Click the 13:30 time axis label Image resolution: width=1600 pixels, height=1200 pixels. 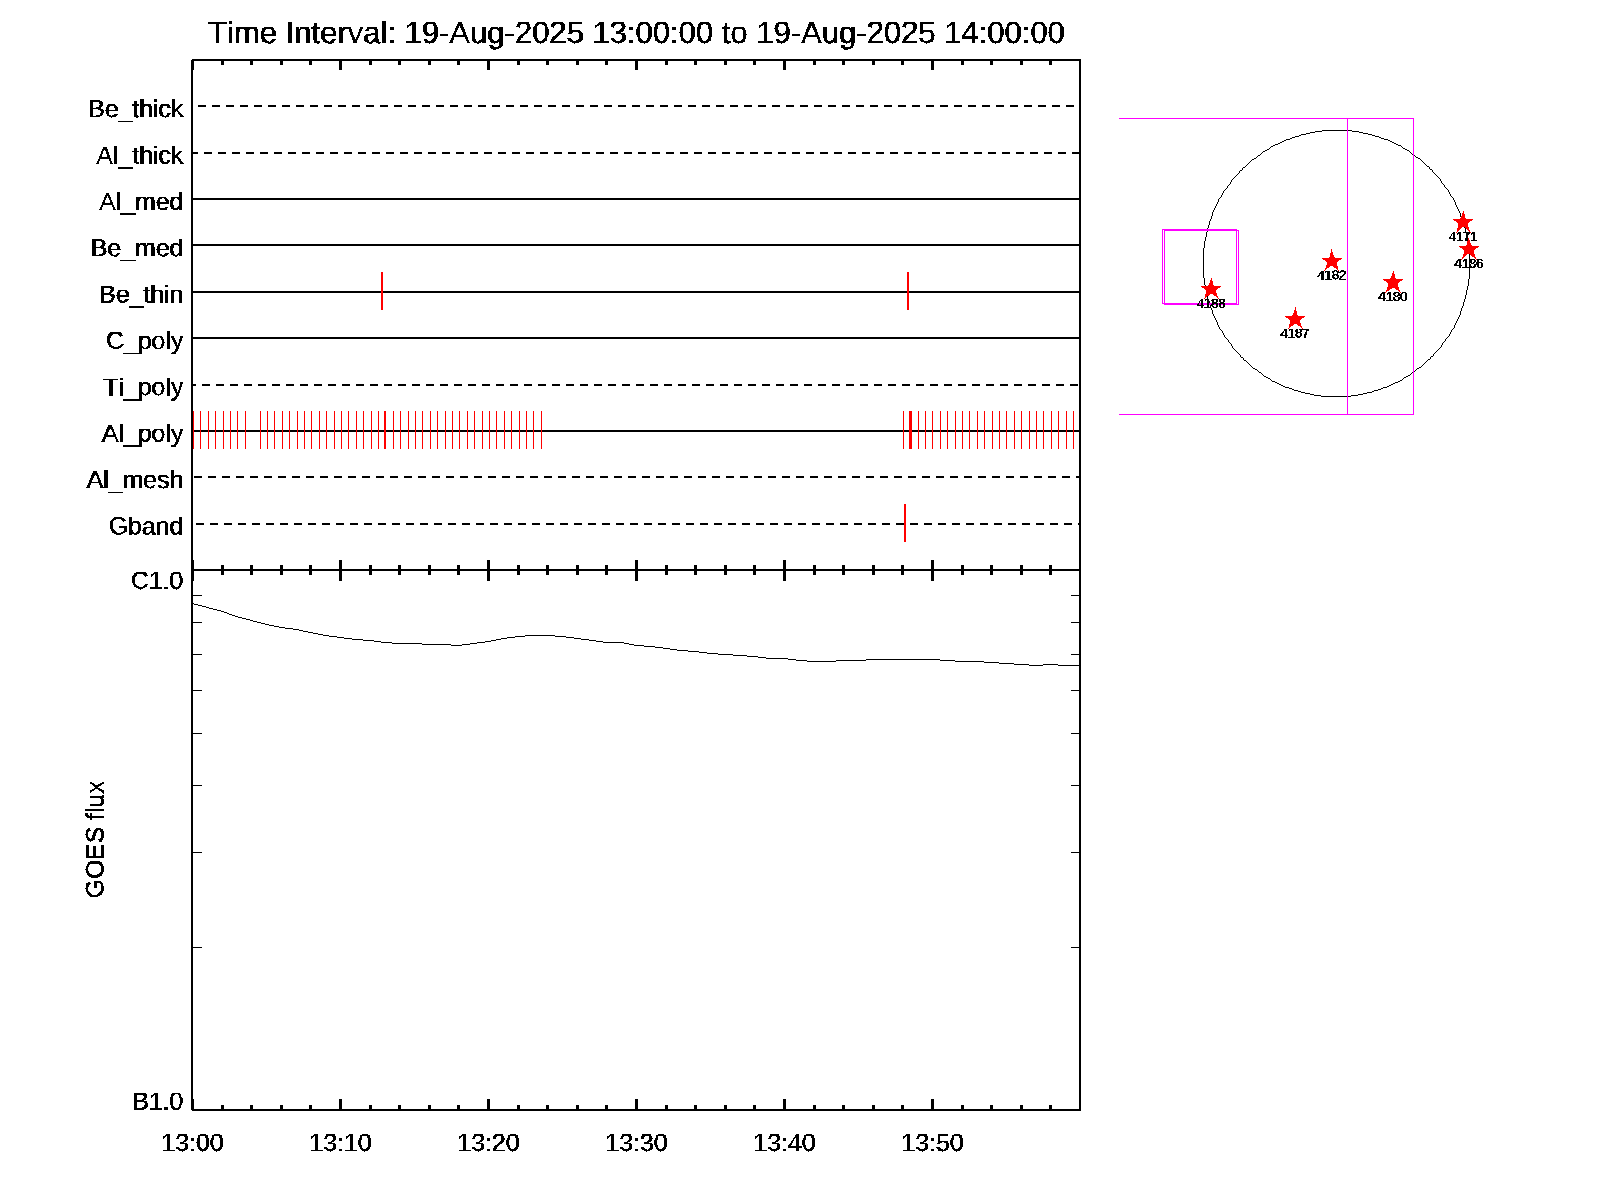(636, 1143)
